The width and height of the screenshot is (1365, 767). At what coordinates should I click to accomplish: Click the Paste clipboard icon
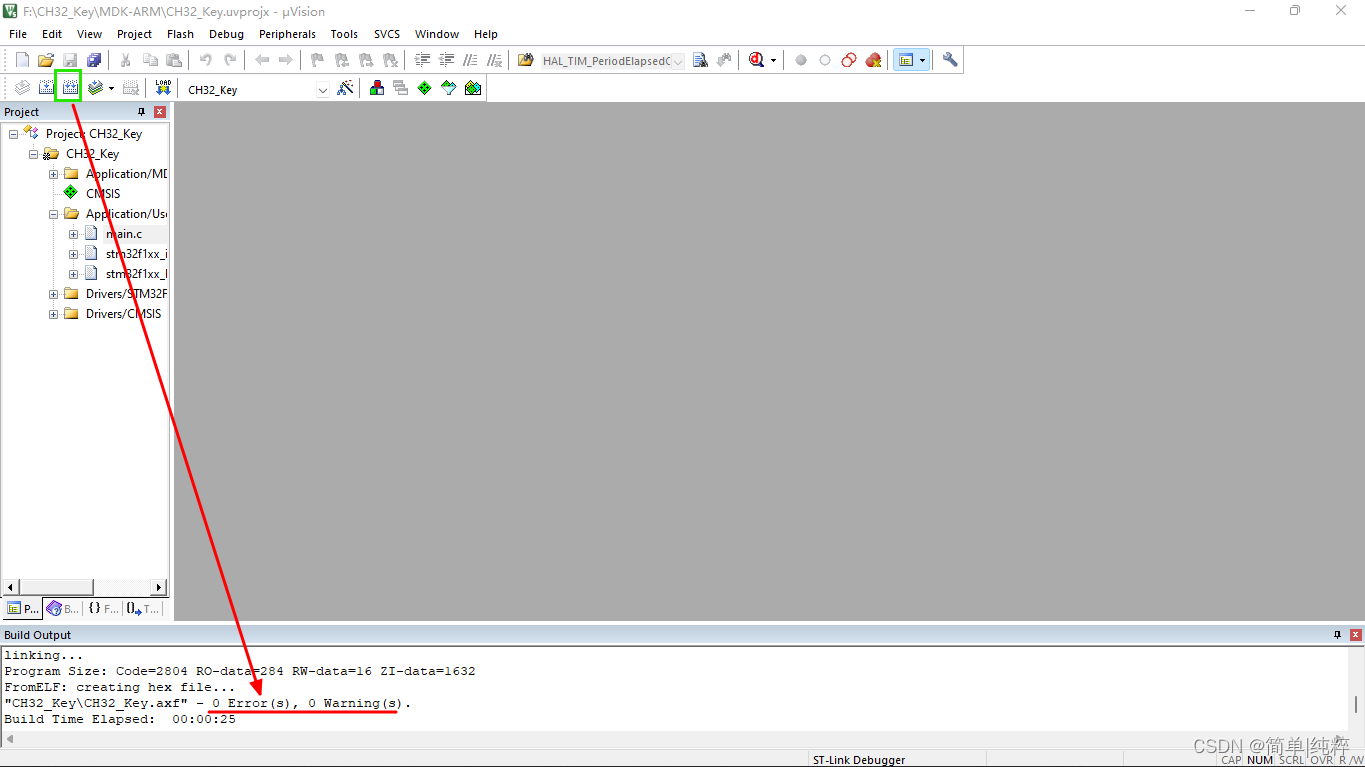(x=174, y=60)
